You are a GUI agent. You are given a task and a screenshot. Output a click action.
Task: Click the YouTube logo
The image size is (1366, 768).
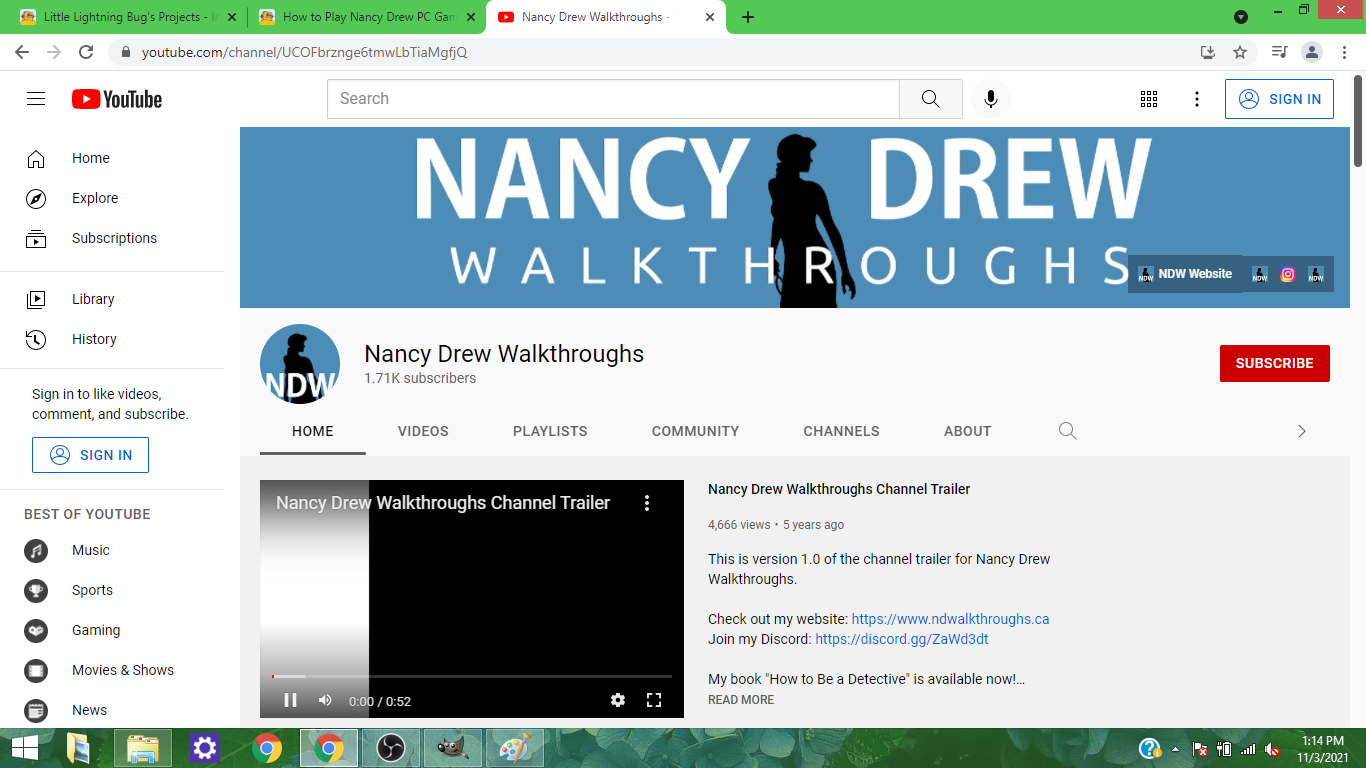coord(117,99)
